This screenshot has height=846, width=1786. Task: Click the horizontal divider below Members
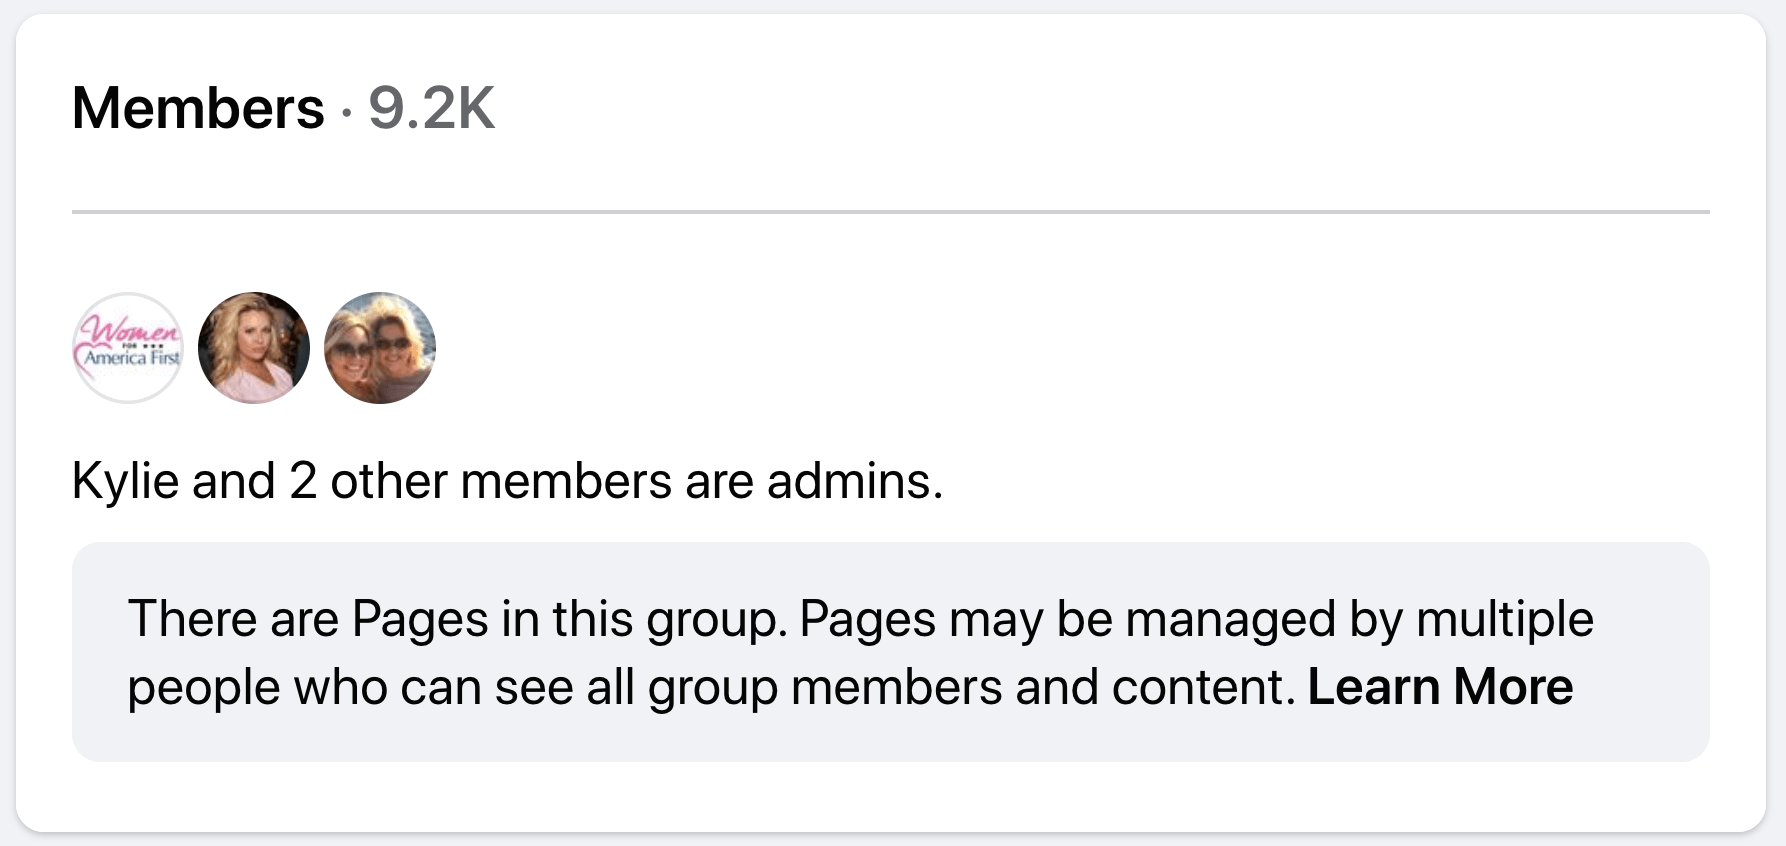tap(891, 212)
